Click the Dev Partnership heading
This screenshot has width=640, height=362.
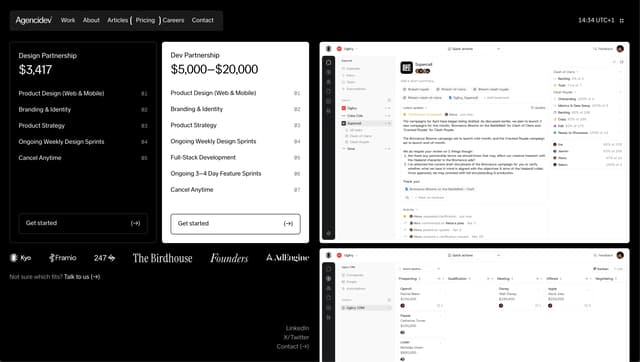tap(195, 55)
